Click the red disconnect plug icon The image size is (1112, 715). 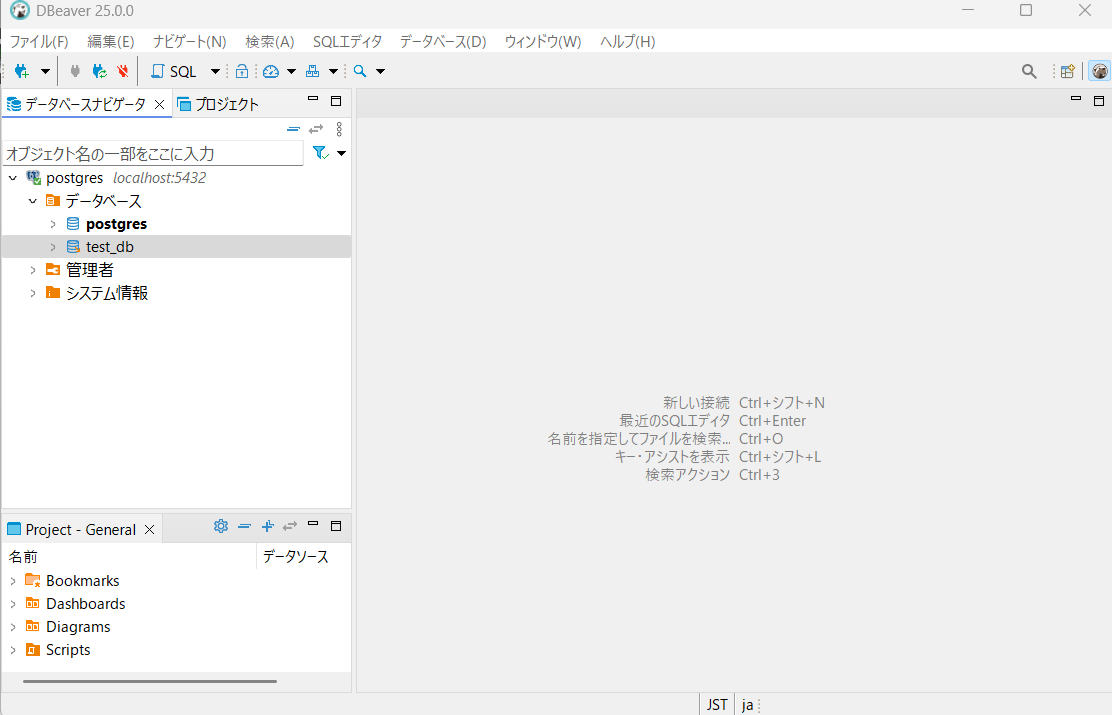122,71
